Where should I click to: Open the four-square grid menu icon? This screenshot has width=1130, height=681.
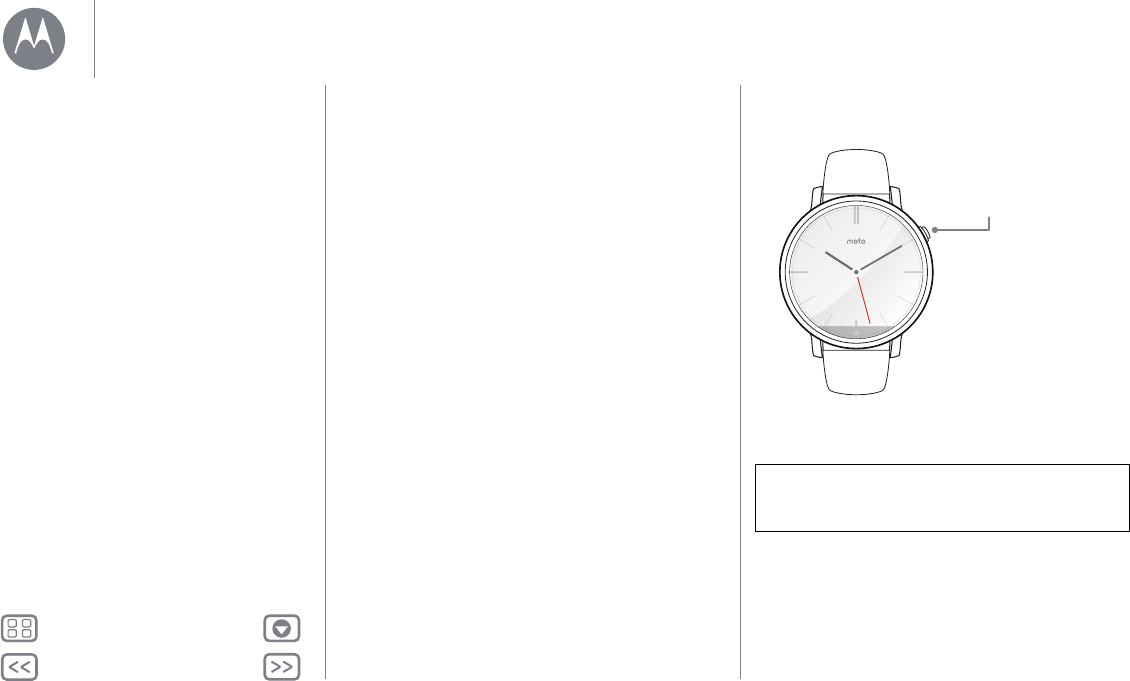coord(19,628)
